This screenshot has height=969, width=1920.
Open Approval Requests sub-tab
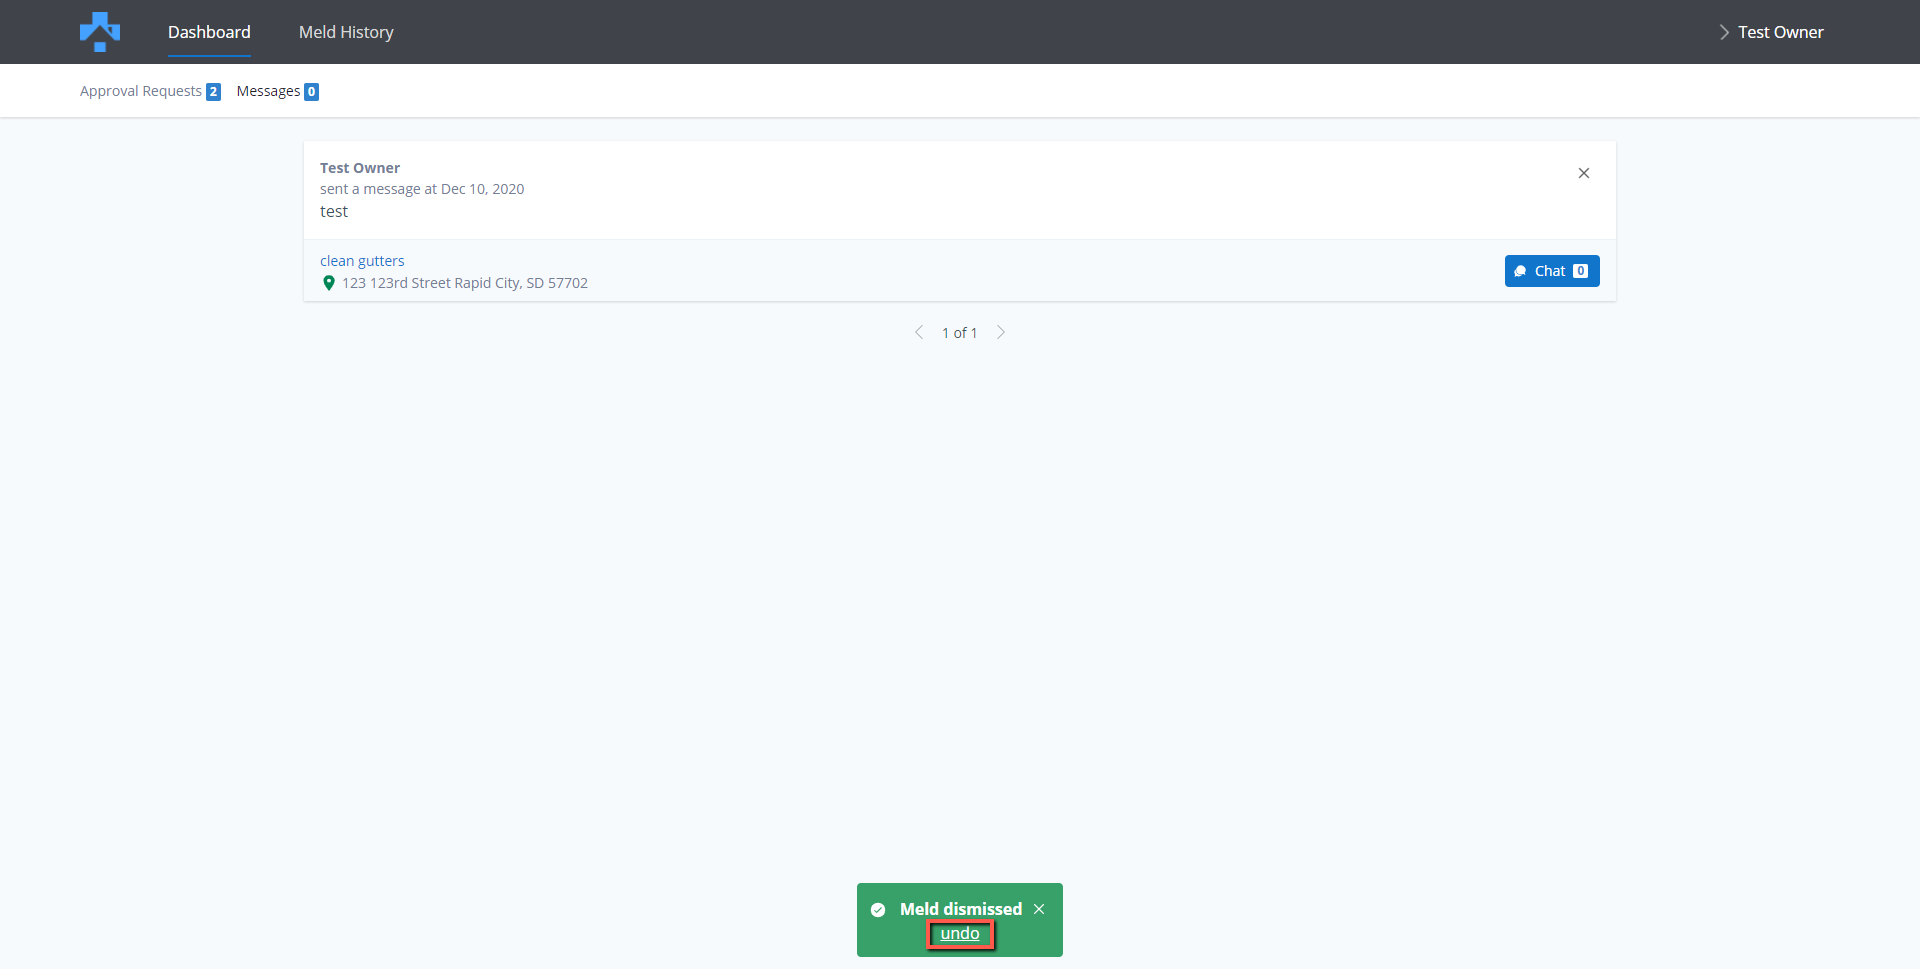pos(141,91)
